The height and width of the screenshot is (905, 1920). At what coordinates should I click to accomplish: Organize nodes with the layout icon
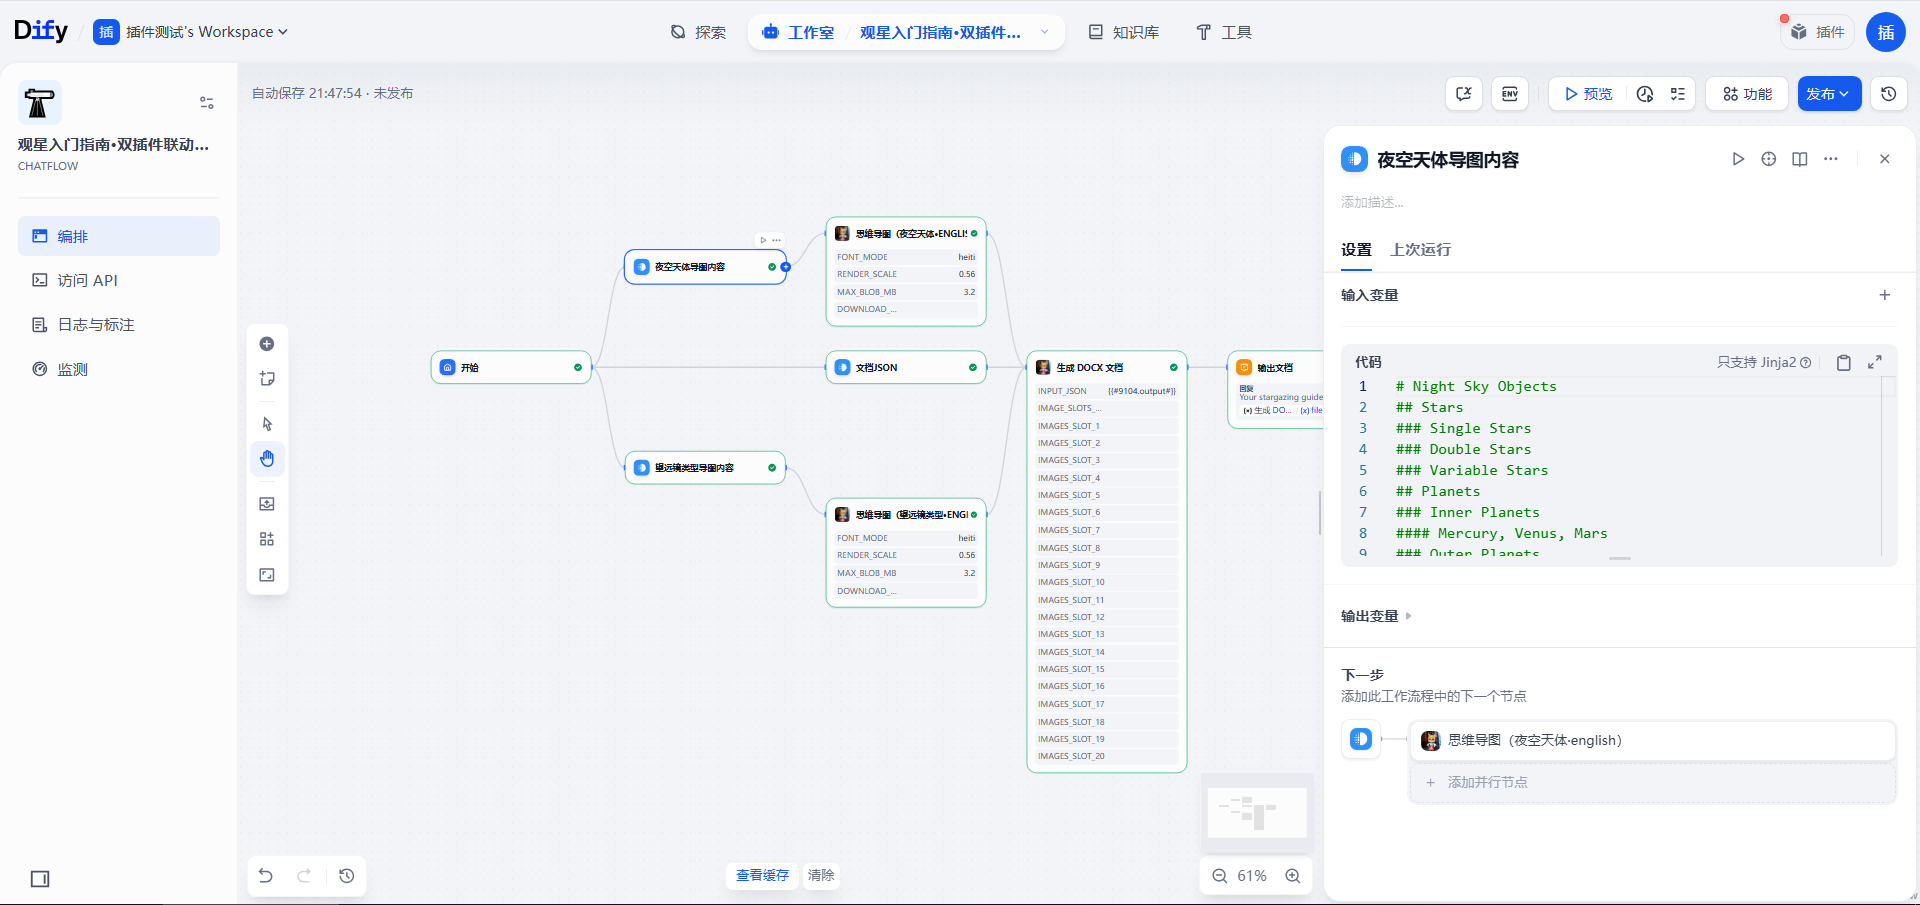click(267, 539)
